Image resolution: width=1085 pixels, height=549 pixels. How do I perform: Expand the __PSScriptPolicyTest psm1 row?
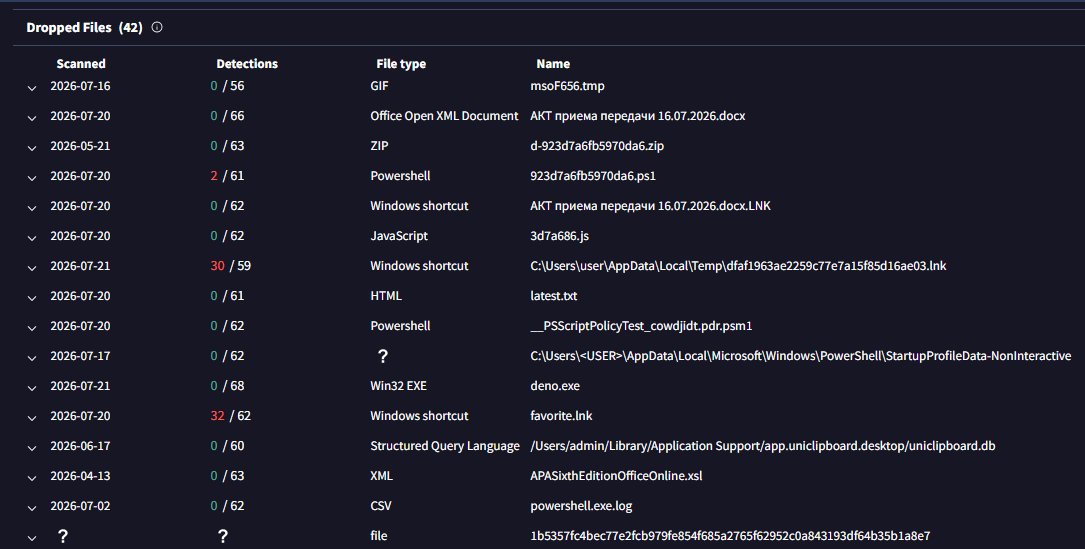point(32,327)
